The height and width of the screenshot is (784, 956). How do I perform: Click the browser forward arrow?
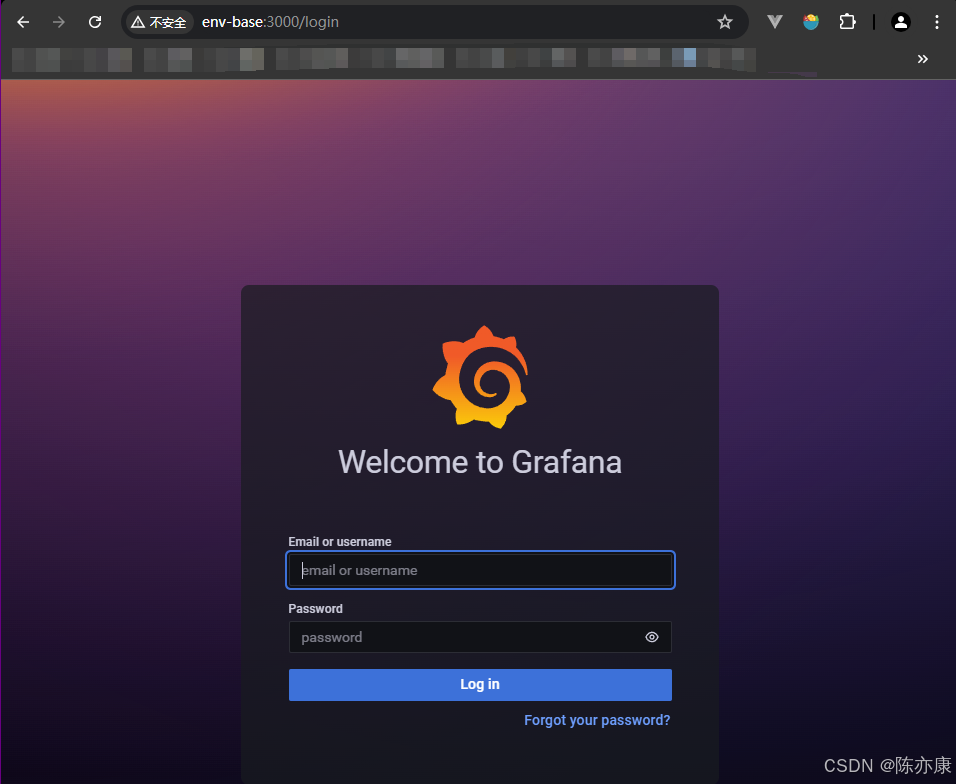point(59,23)
